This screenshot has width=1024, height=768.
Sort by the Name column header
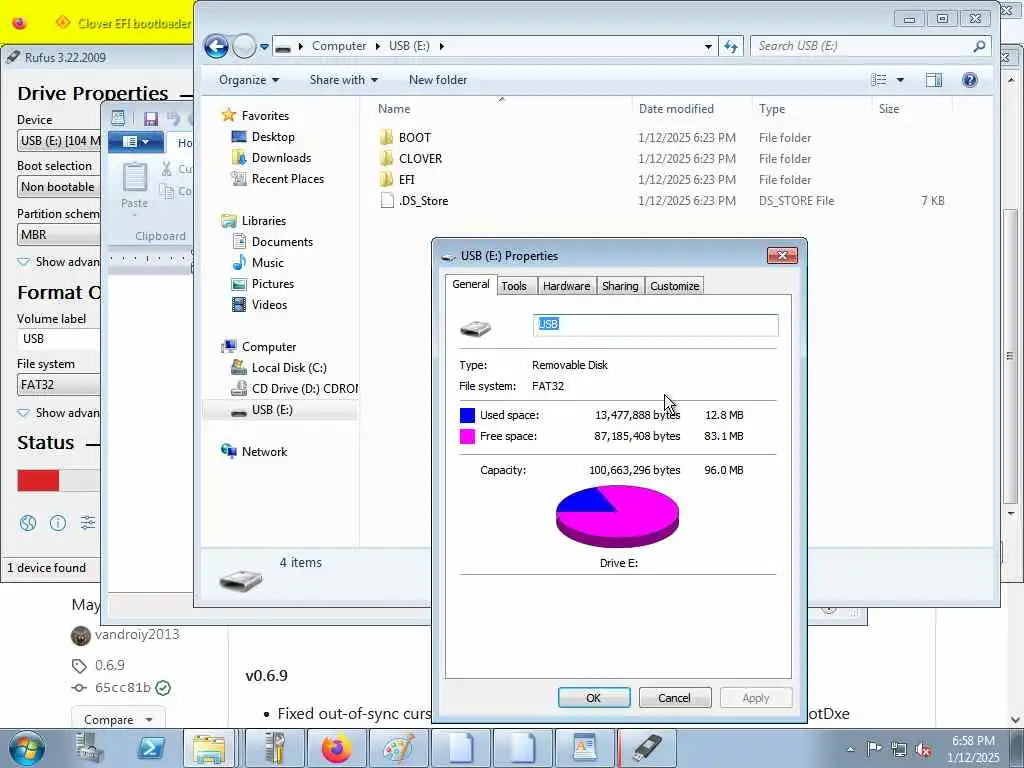(394, 109)
